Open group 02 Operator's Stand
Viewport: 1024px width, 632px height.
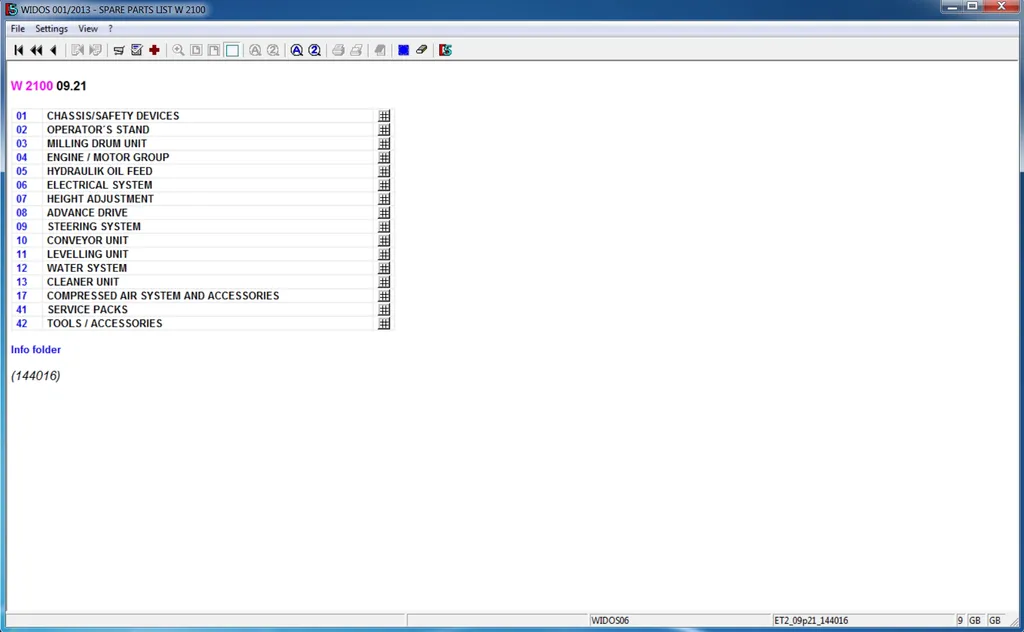(x=22, y=130)
